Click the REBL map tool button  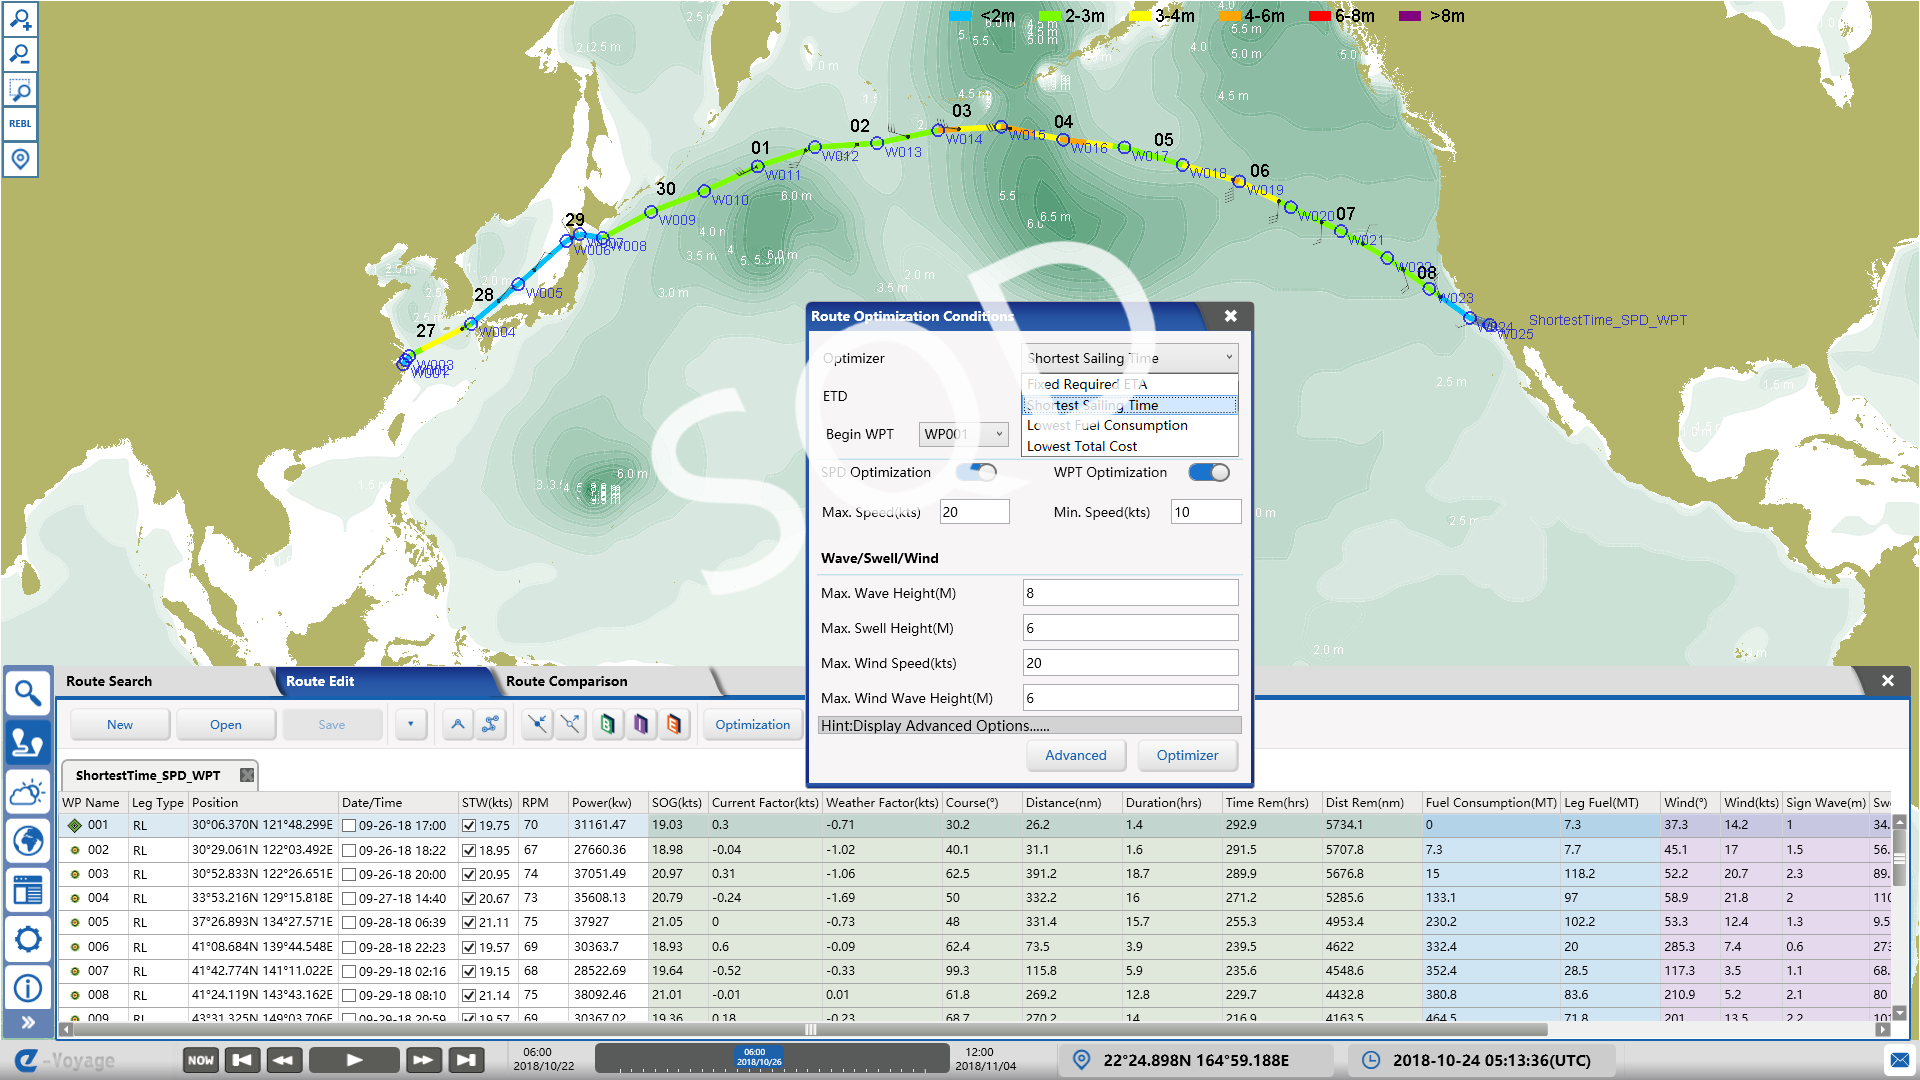(20, 124)
